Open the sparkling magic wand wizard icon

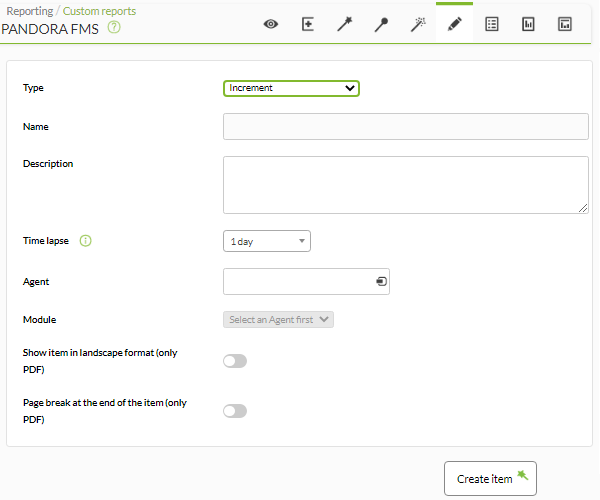tap(418, 24)
